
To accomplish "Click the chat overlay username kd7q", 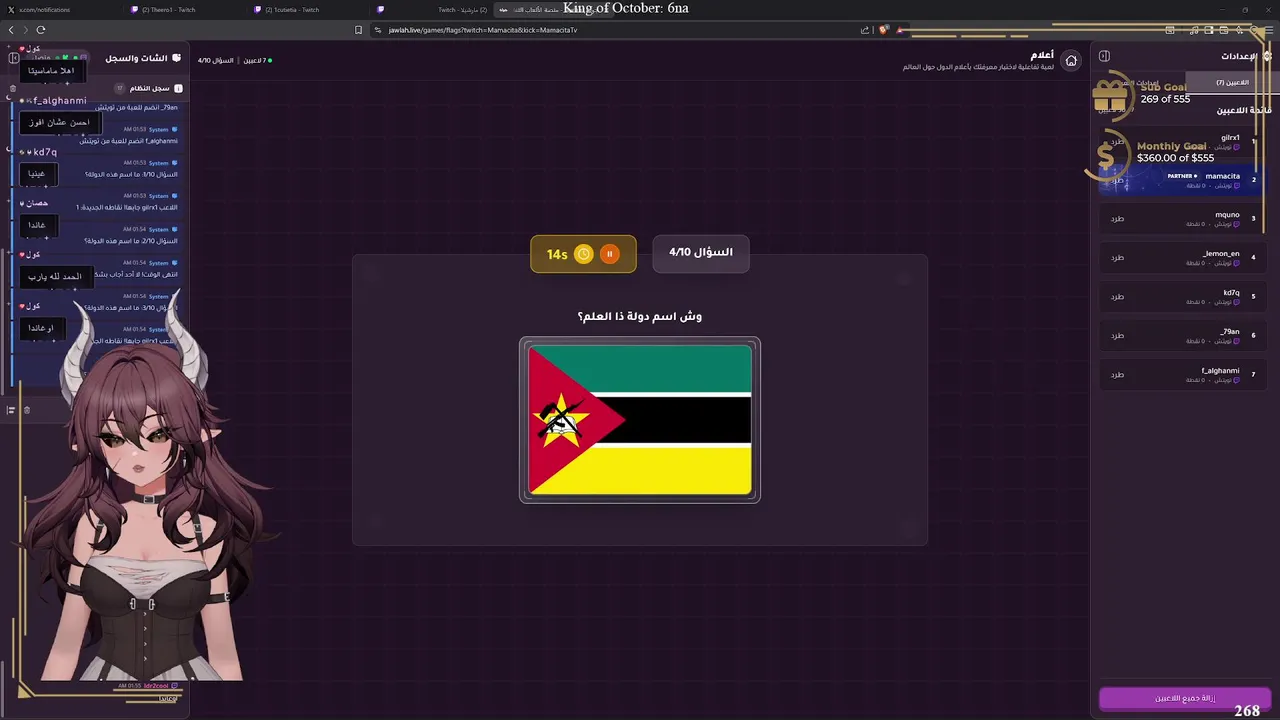I will click(x=45, y=152).
